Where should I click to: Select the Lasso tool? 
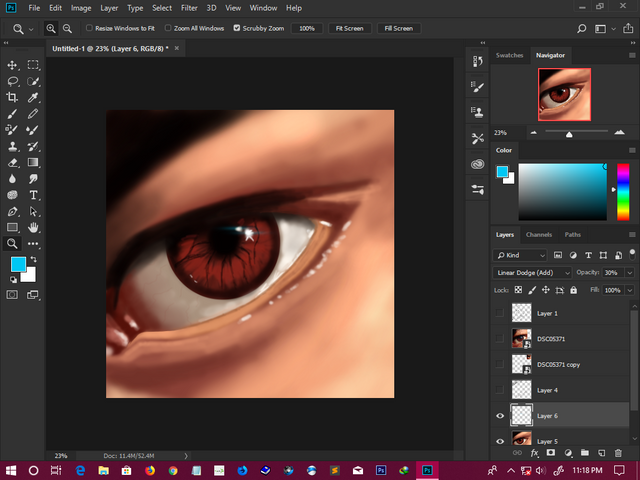tap(12, 82)
